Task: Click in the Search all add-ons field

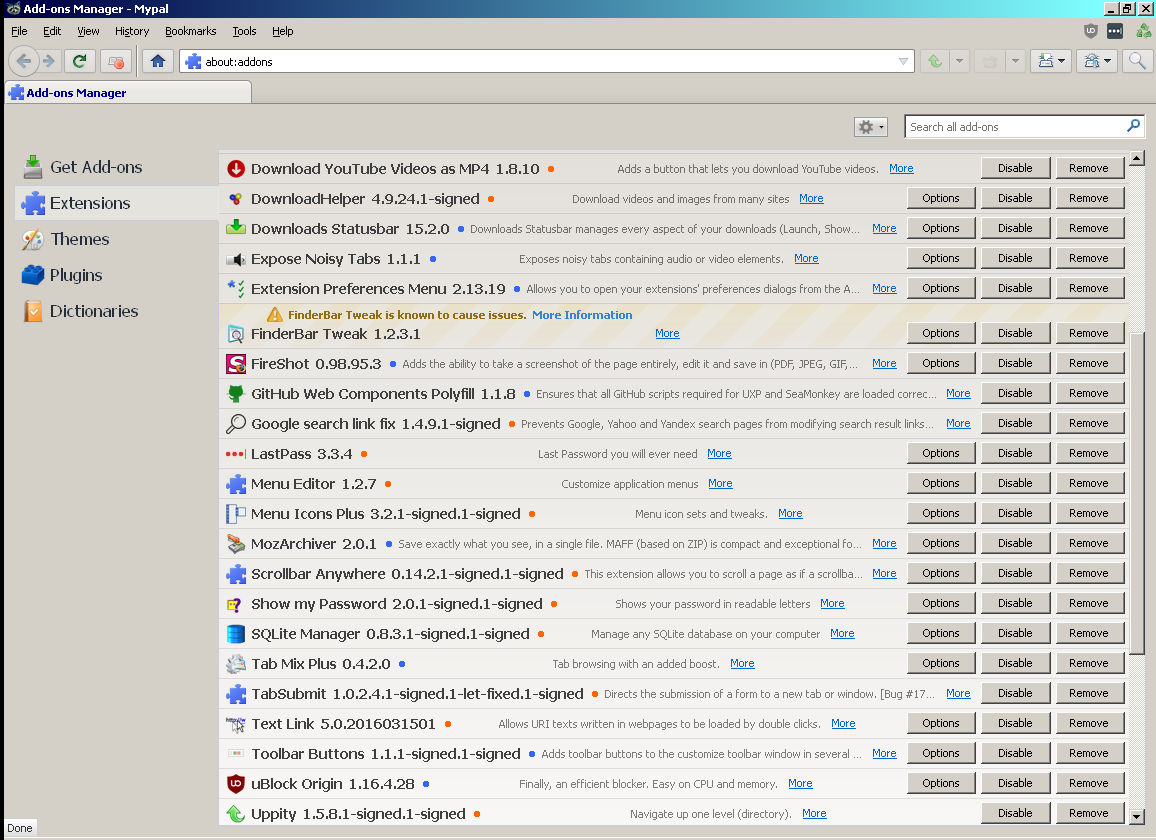Action: (x=1014, y=127)
